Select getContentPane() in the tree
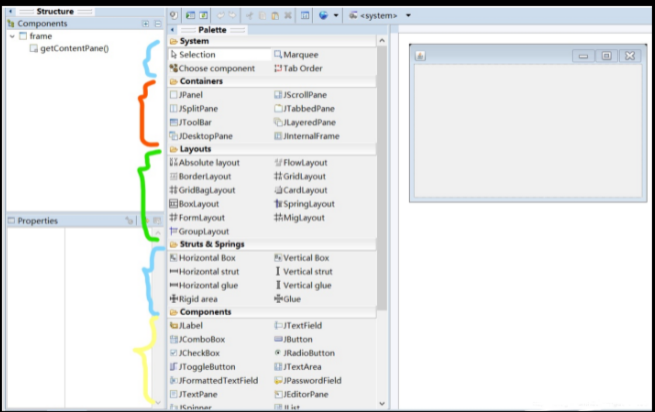This screenshot has height=412, width=655. 69,48
